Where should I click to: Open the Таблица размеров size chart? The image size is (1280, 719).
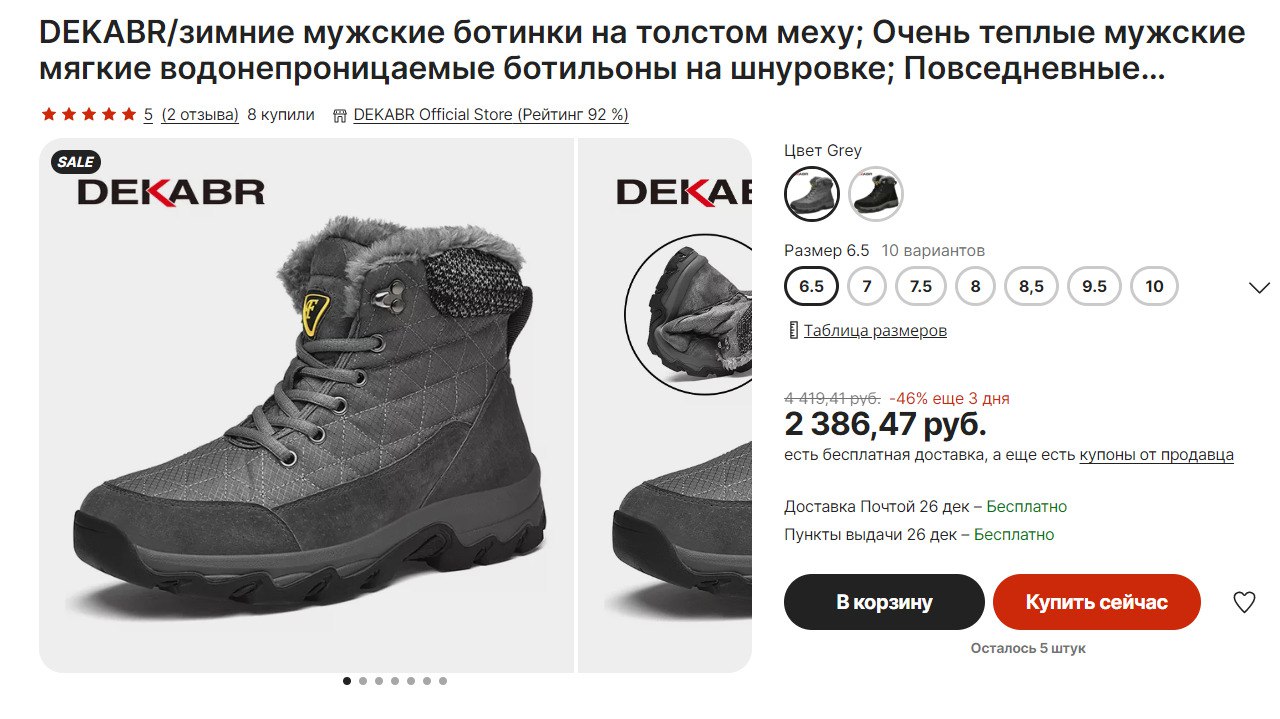875,330
